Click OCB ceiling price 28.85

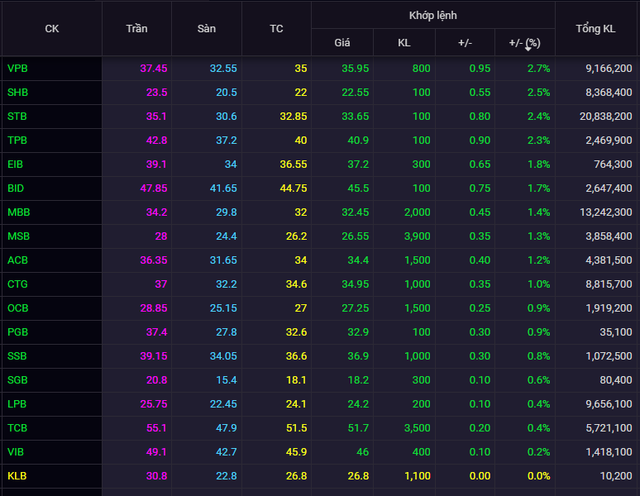coord(153,308)
